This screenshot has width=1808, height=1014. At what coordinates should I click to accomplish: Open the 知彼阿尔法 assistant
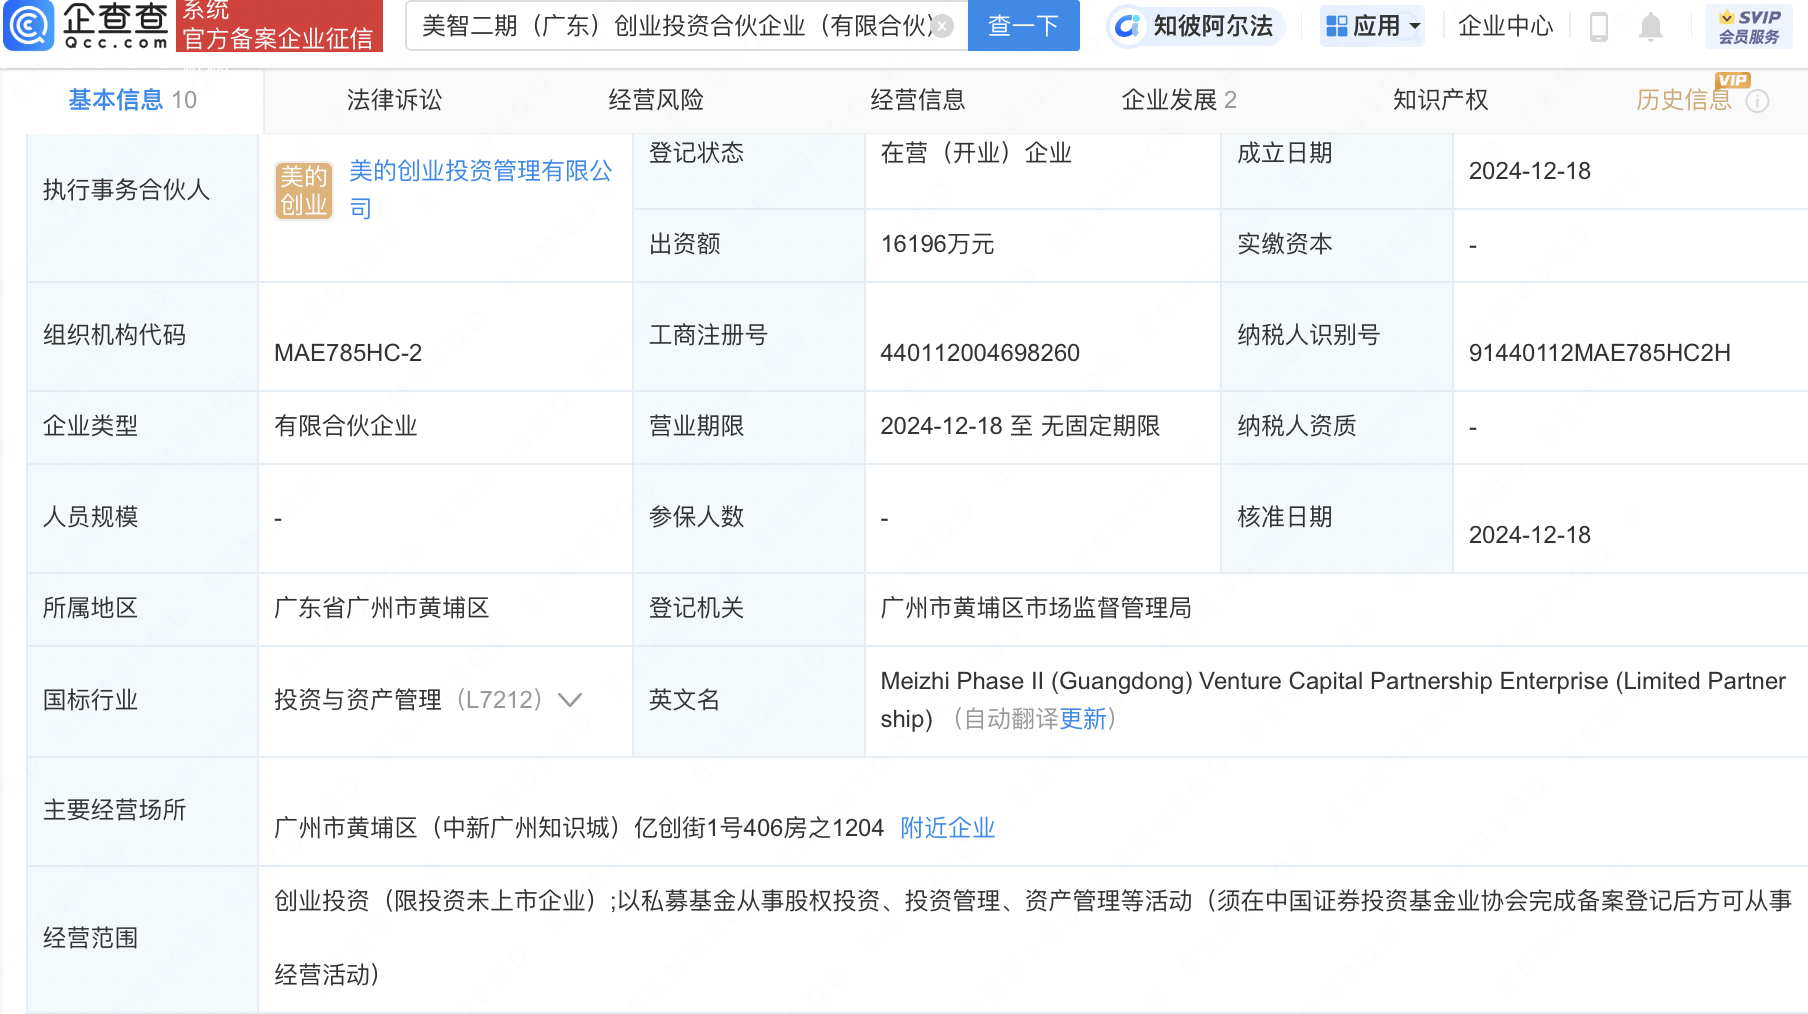tap(1195, 26)
